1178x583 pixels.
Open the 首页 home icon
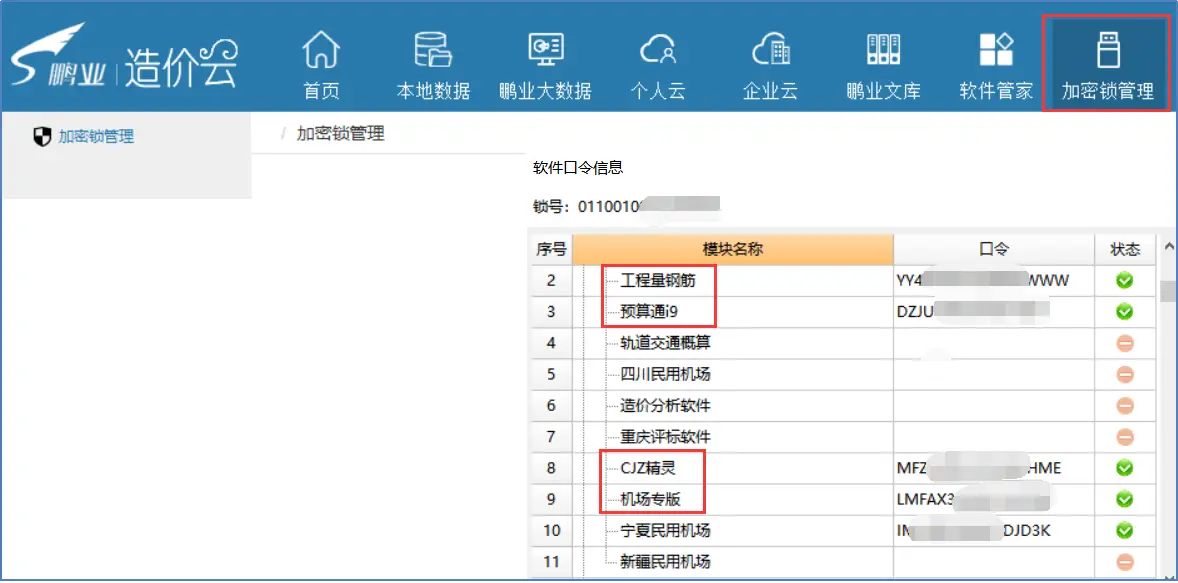point(321,50)
